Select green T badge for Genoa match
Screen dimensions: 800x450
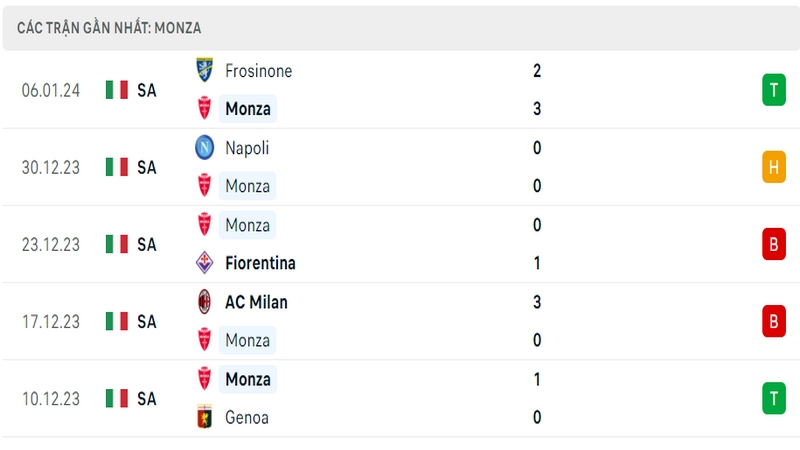pyautogui.click(x=773, y=398)
